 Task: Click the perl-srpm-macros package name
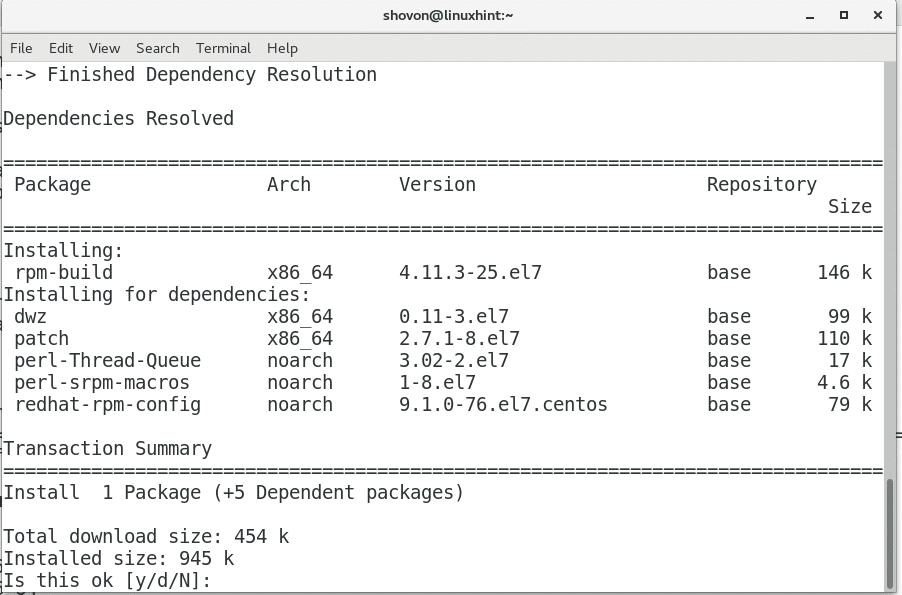[102, 382]
